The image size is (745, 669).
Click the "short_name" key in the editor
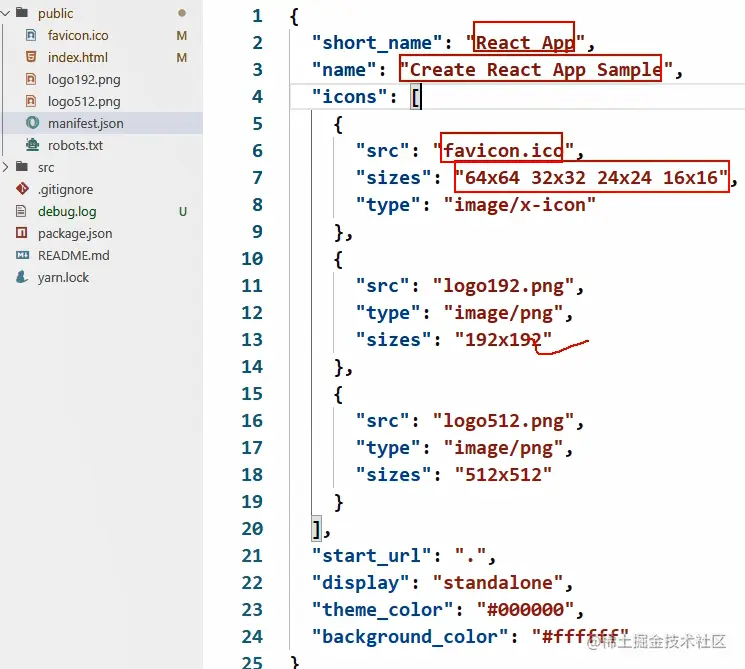pyautogui.click(x=377, y=43)
